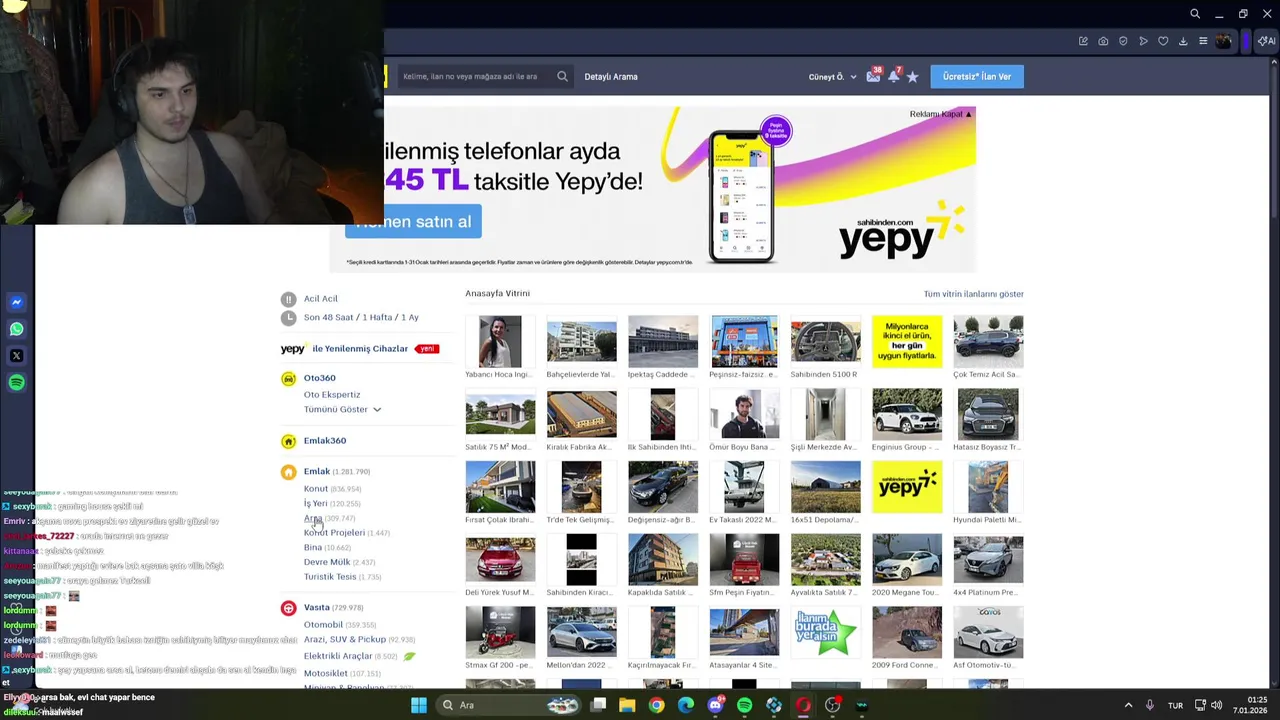Select the Devre Mülk subcategory
1280x720 pixels.
327,562
